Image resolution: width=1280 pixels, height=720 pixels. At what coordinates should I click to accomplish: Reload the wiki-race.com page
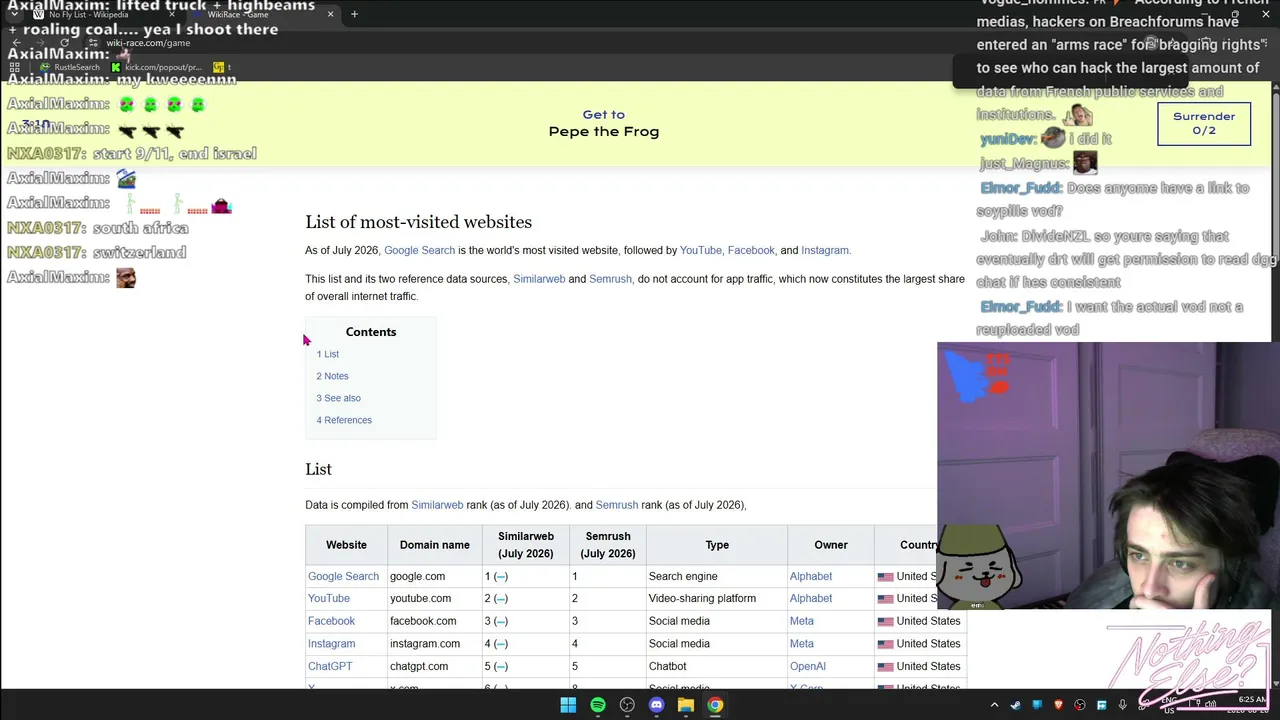tap(64, 43)
